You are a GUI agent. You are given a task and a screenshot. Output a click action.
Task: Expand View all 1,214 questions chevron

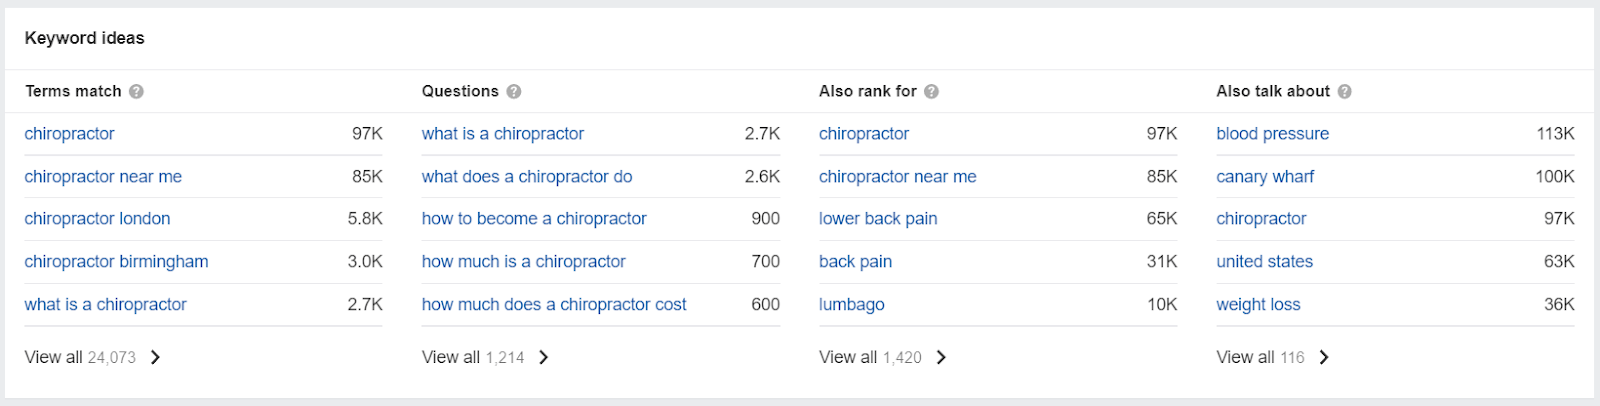coord(543,357)
